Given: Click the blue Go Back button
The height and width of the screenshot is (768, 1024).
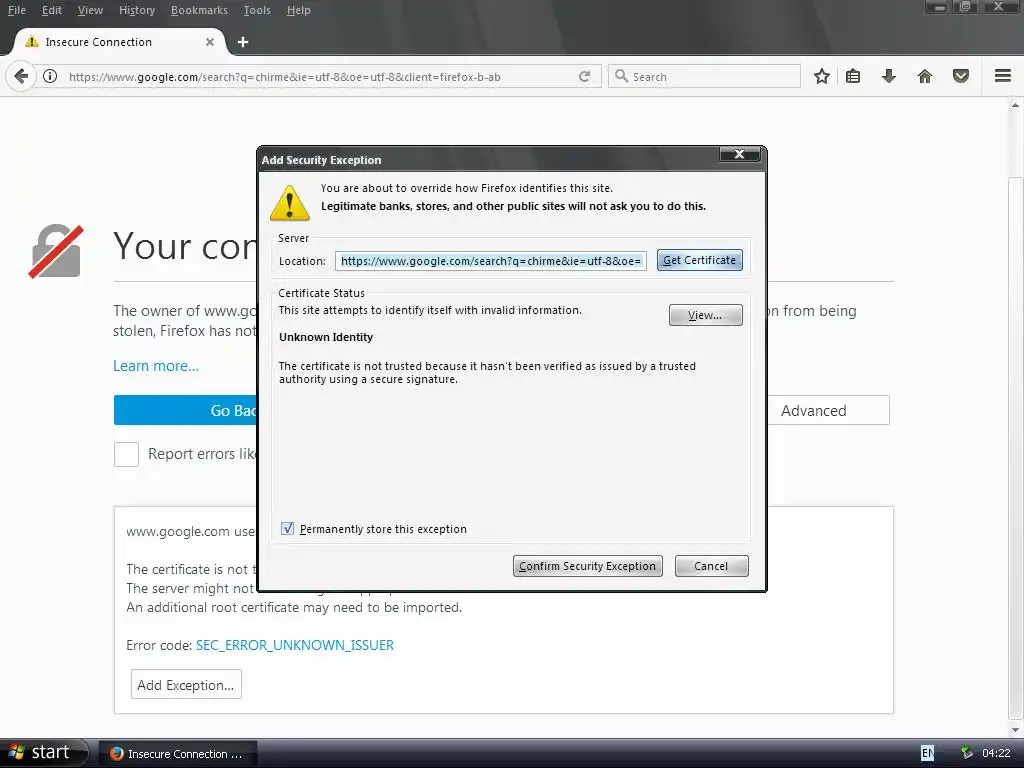Looking at the screenshot, I should [186, 410].
